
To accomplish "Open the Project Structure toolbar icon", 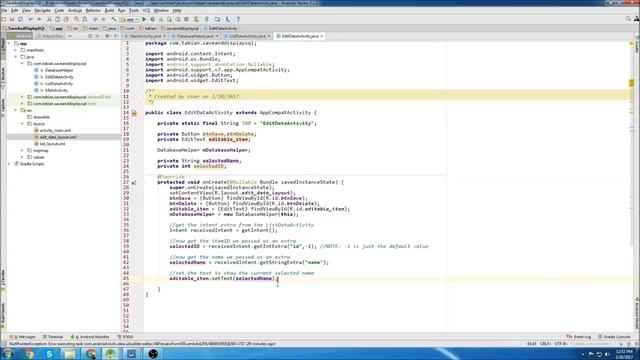I will 217,19.
